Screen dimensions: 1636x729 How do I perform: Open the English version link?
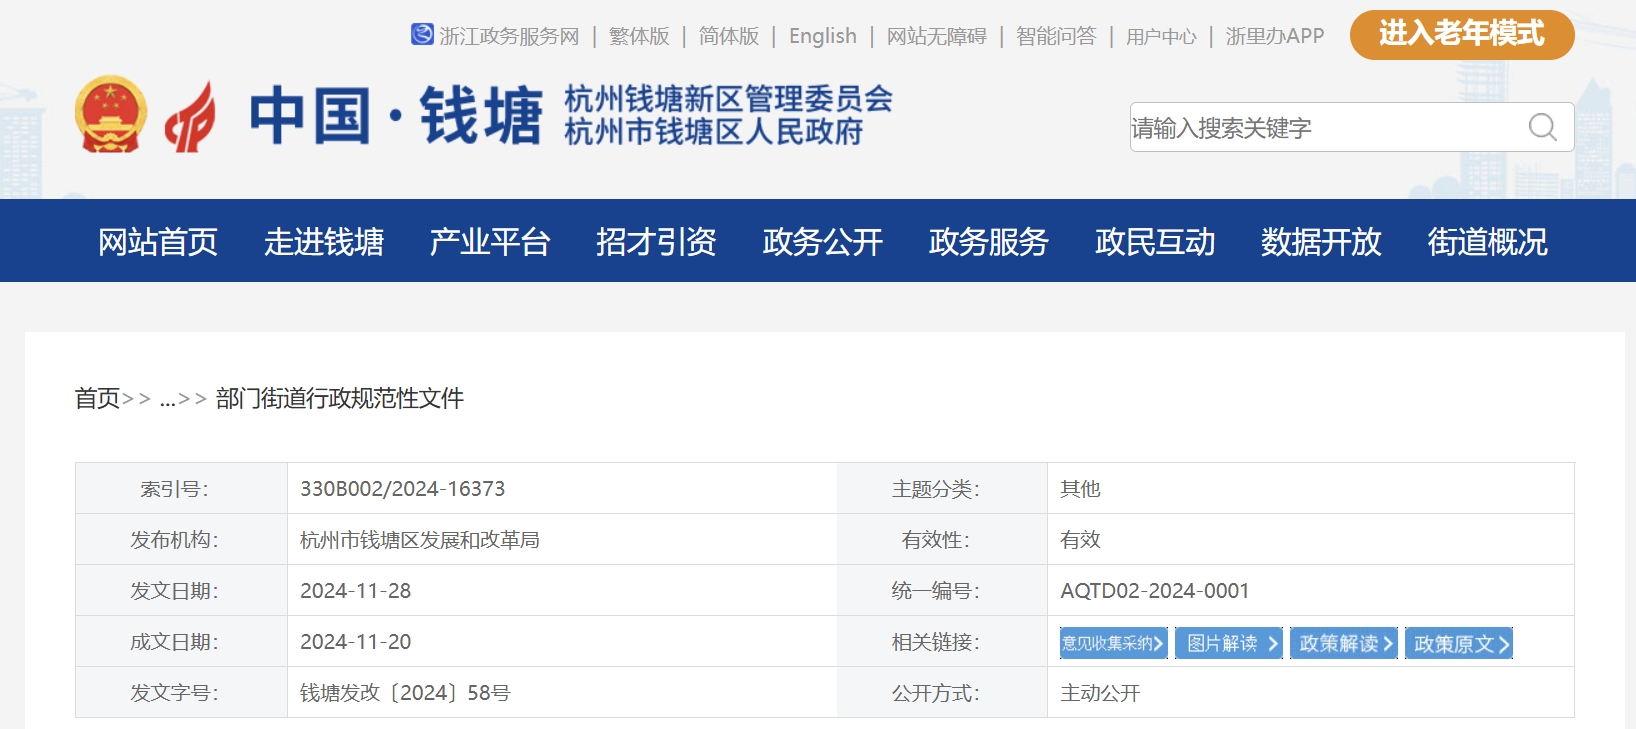coord(823,36)
